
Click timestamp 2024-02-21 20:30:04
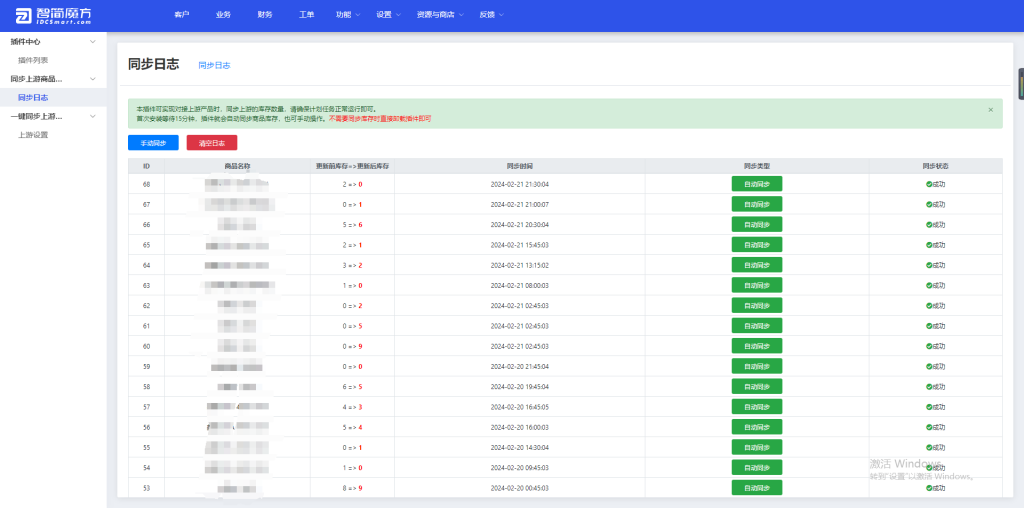click(520, 225)
